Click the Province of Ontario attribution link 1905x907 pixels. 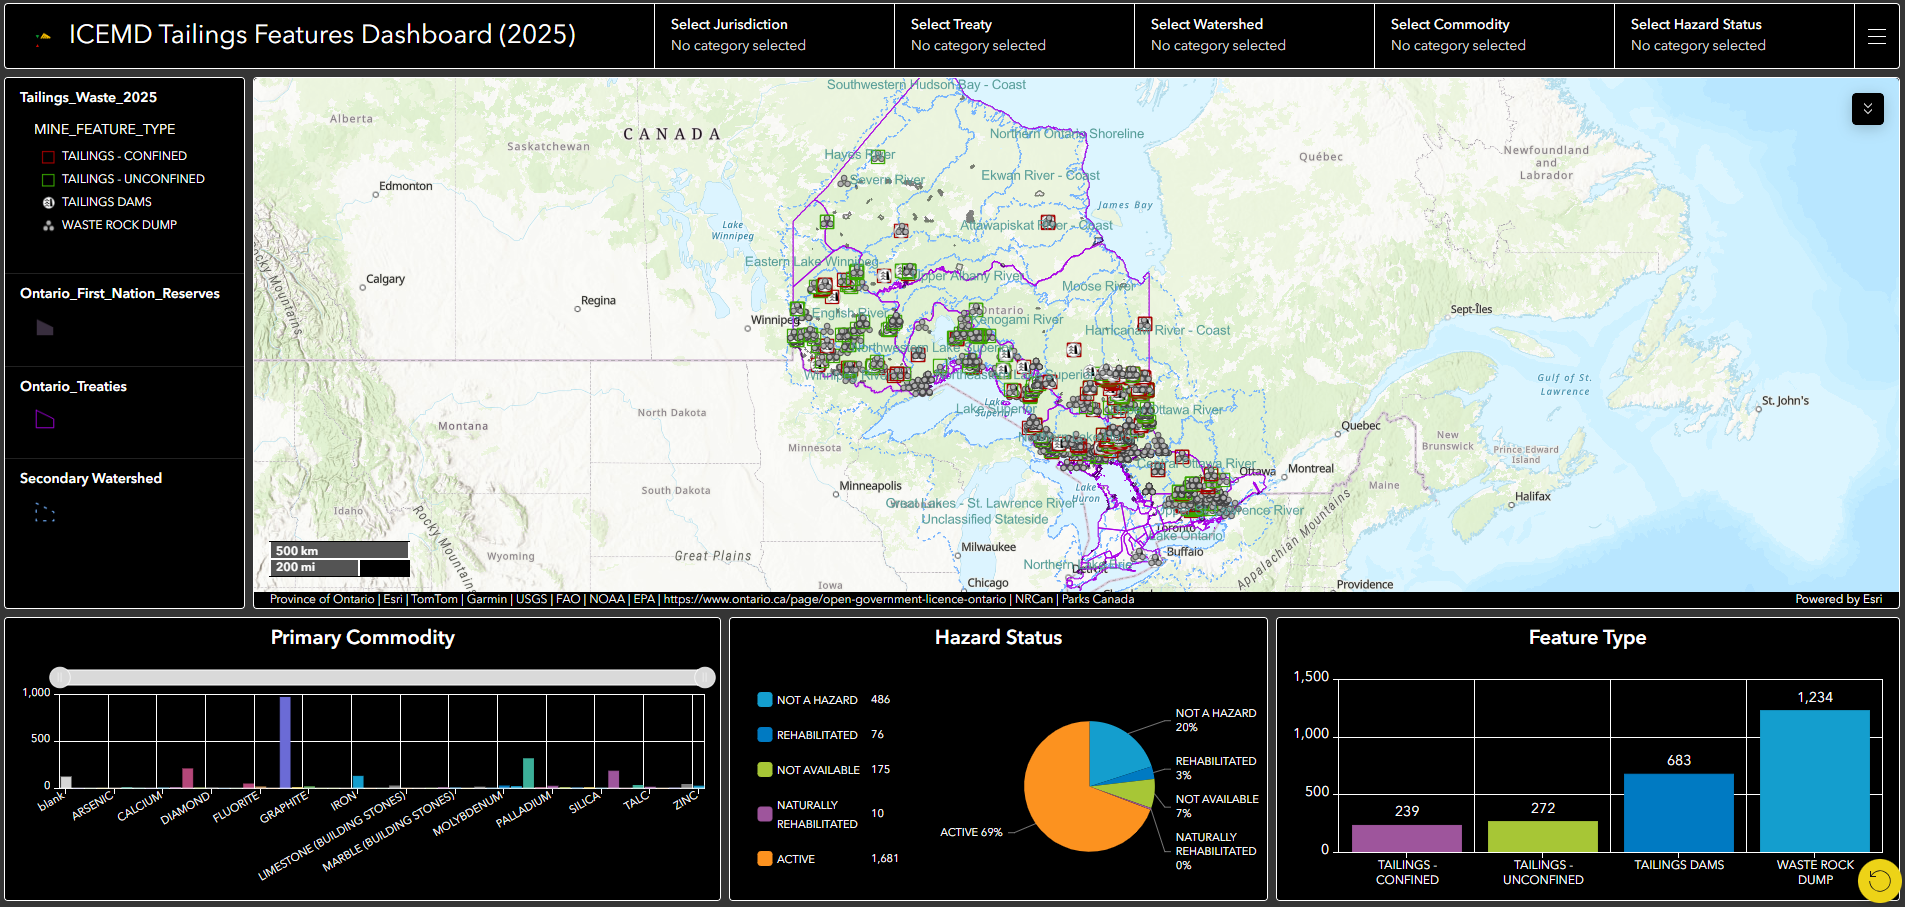(322, 599)
